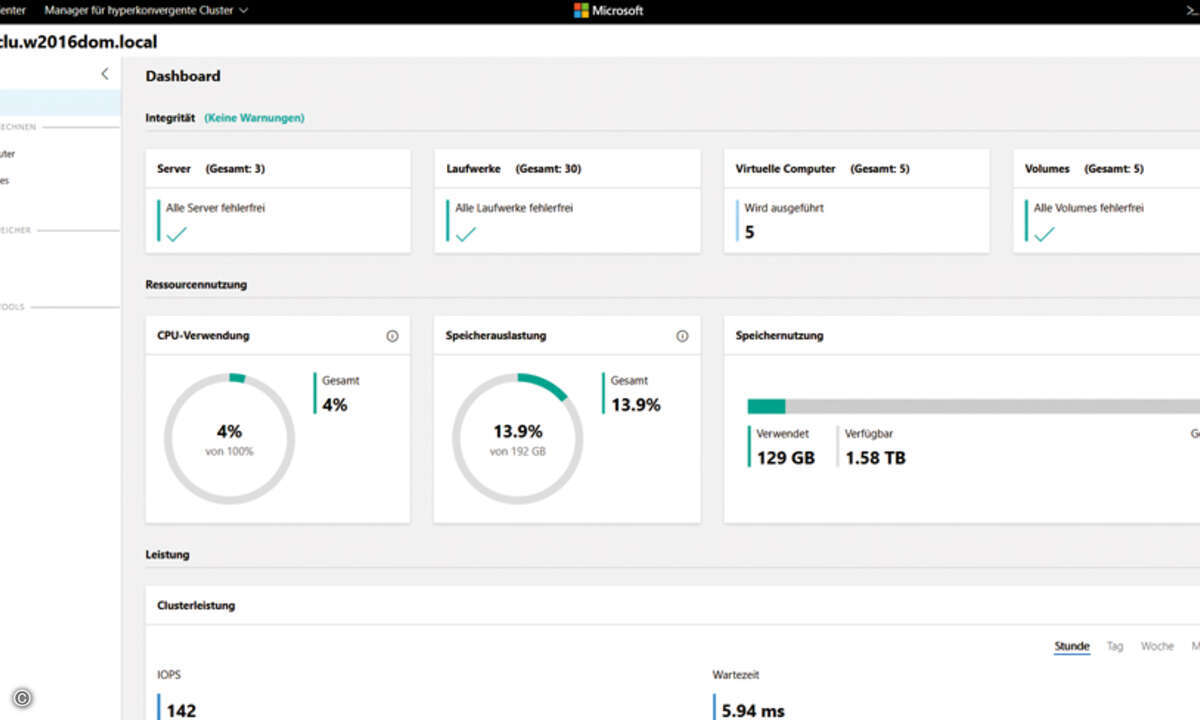This screenshot has height=720, width=1200.
Task: Select the running VM count 5
Action: click(x=750, y=232)
